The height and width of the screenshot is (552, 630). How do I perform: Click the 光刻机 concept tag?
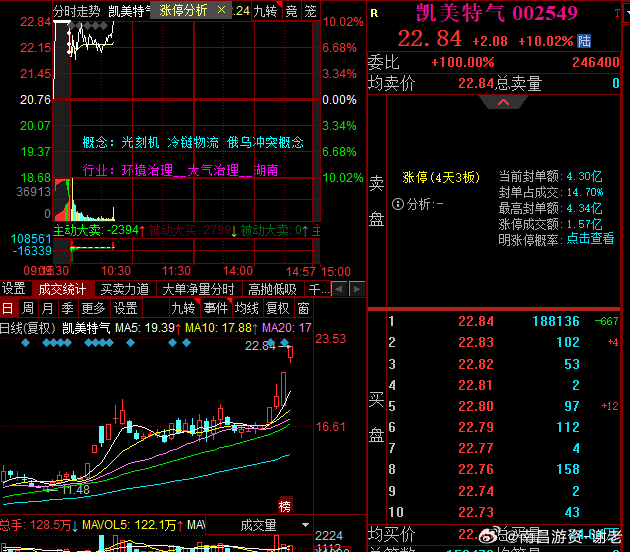pos(140,142)
